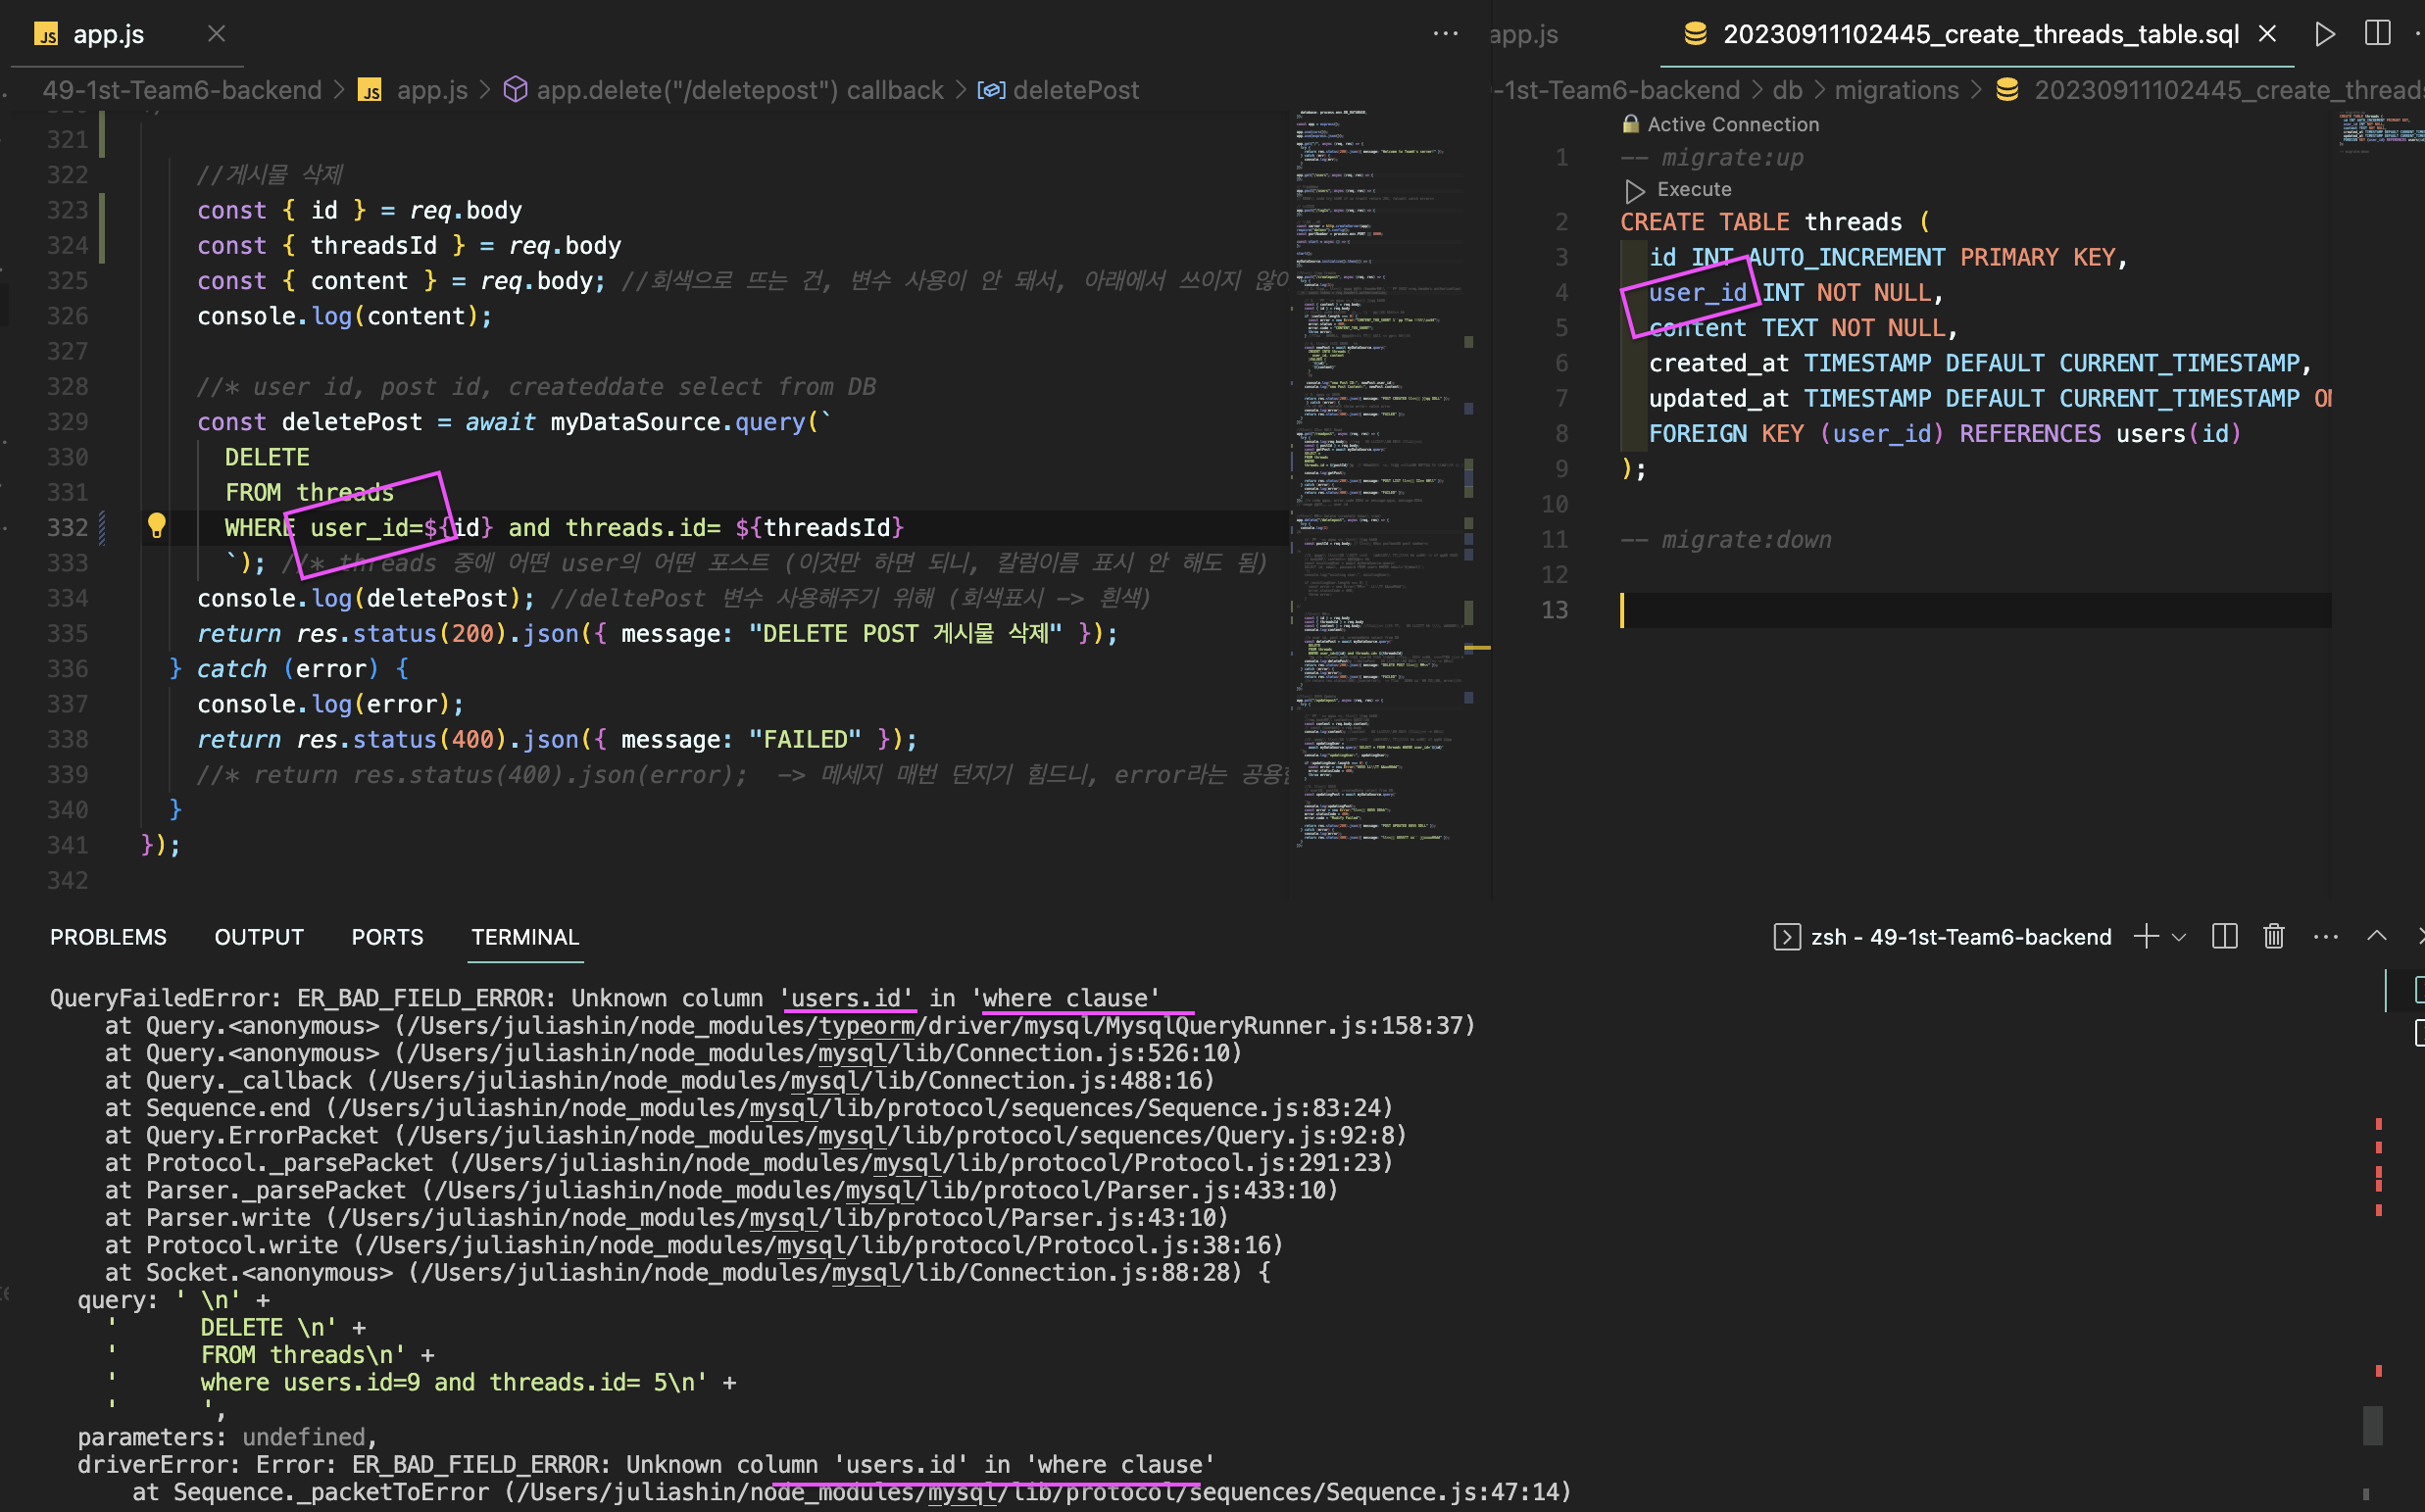Close the app.js editor tab
Image resolution: width=2425 pixels, height=1512 pixels.
tap(216, 34)
